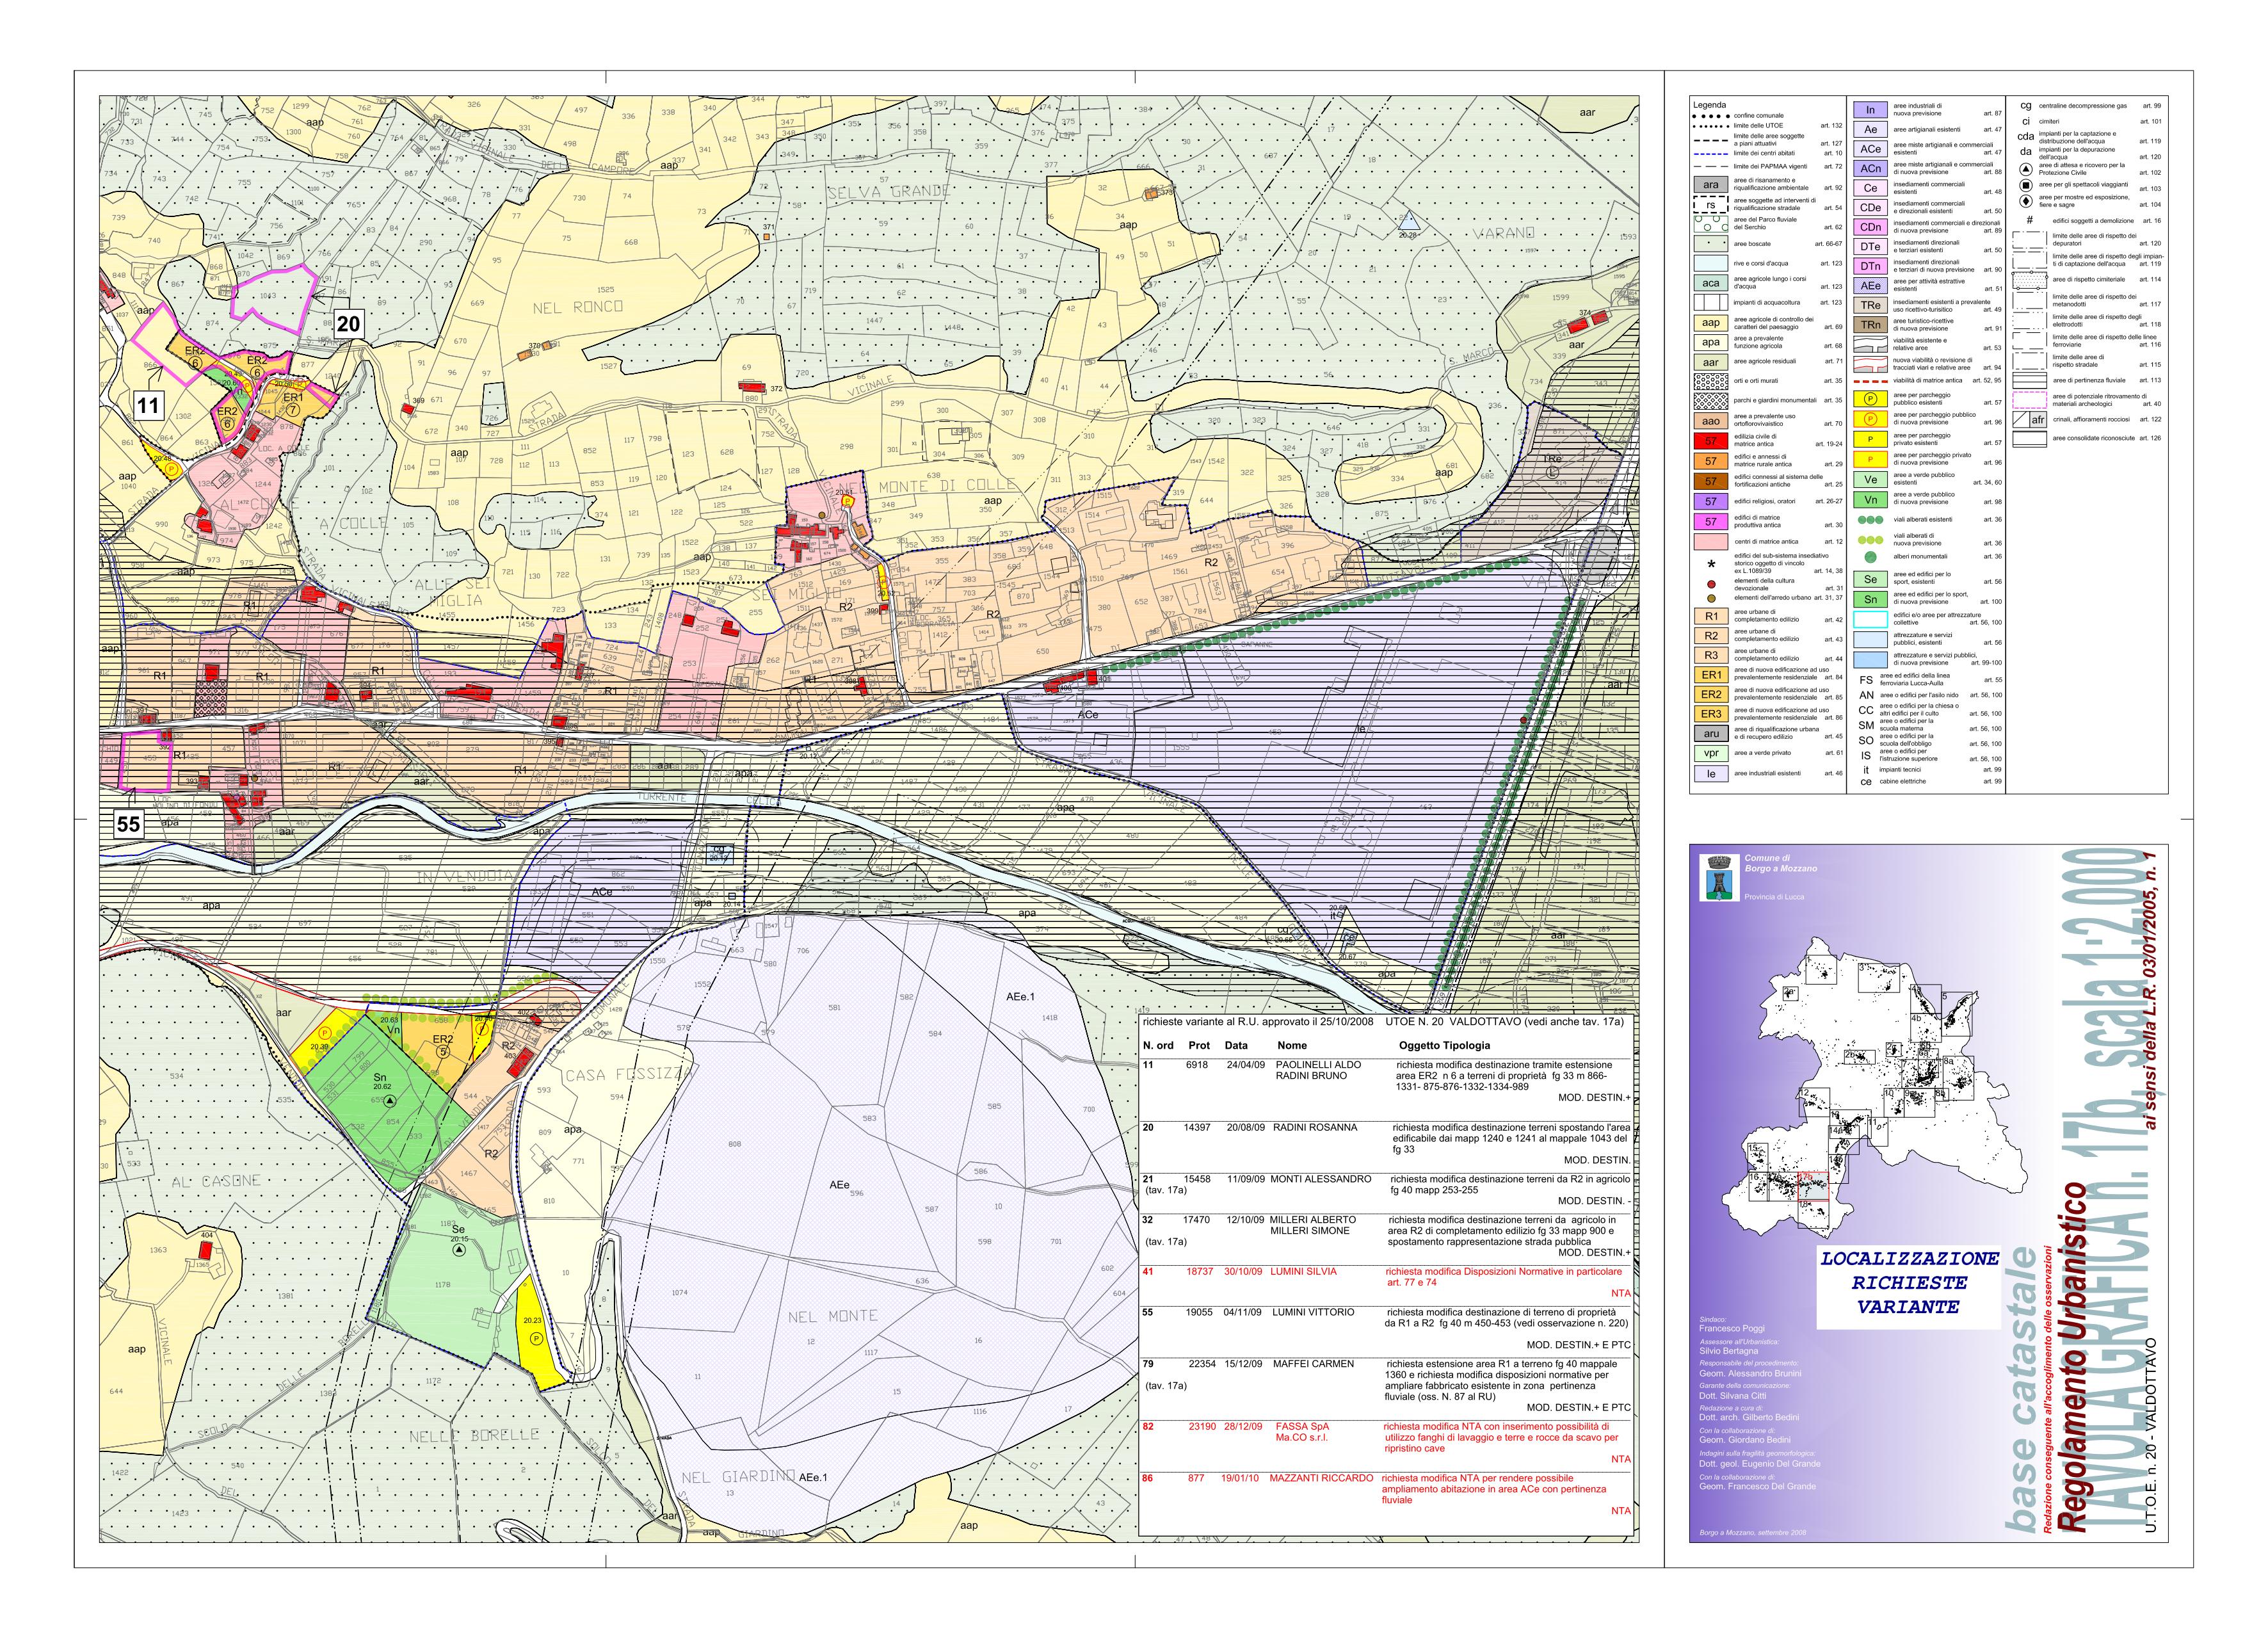This screenshot has height=1639, width=2268.
Task: Click the 'ara' legend swatch
Action: tap(1711, 185)
